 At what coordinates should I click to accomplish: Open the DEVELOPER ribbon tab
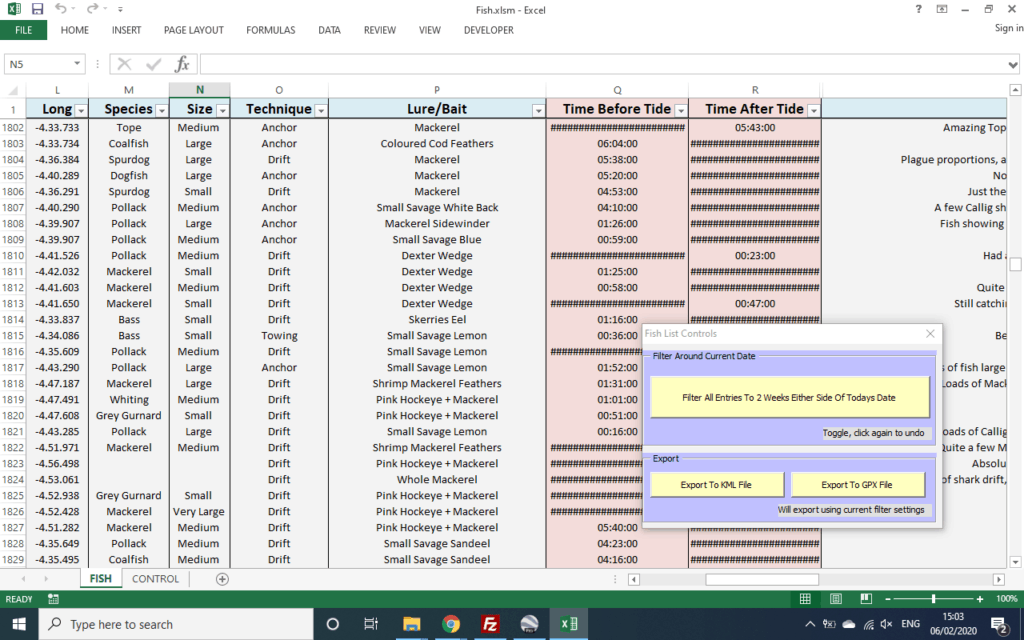pos(488,30)
